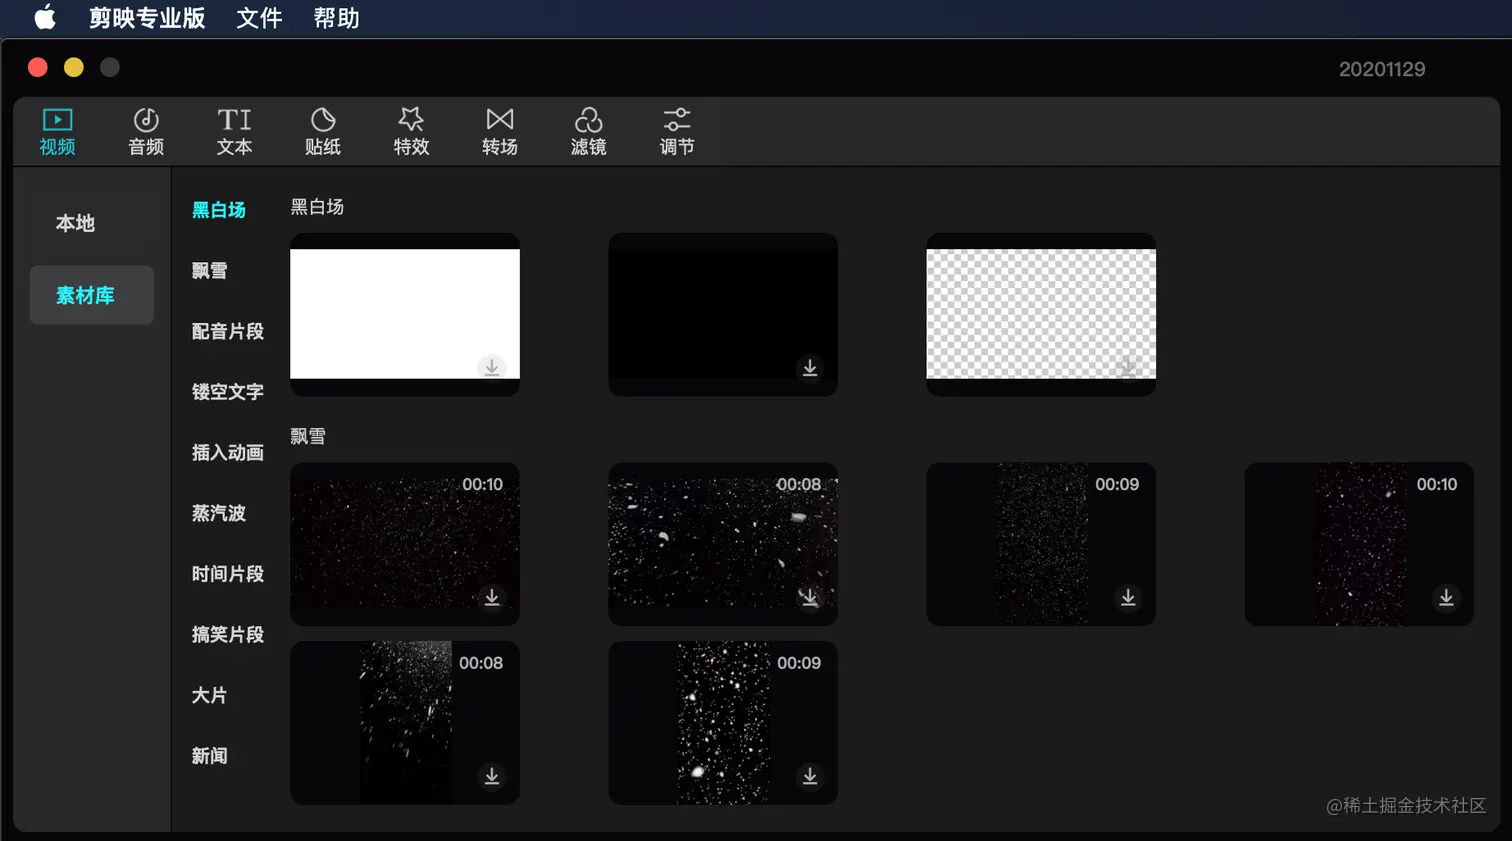Open the 调节 adjustment panel
1512x841 pixels.
coord(677,132)
